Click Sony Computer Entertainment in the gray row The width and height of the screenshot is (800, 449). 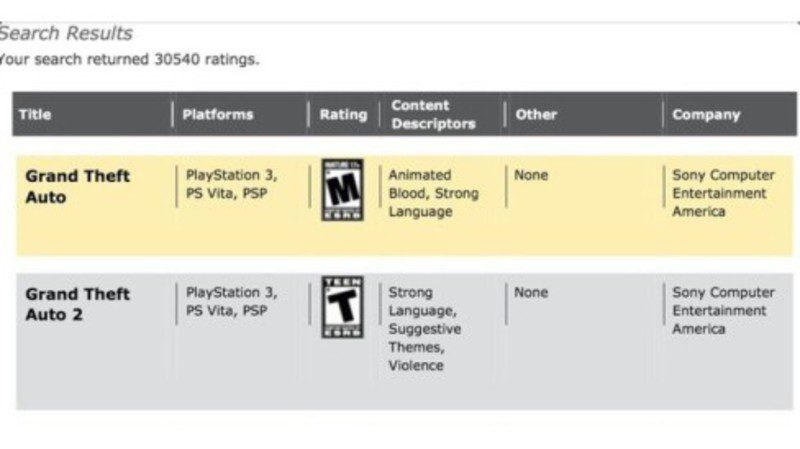722,310
